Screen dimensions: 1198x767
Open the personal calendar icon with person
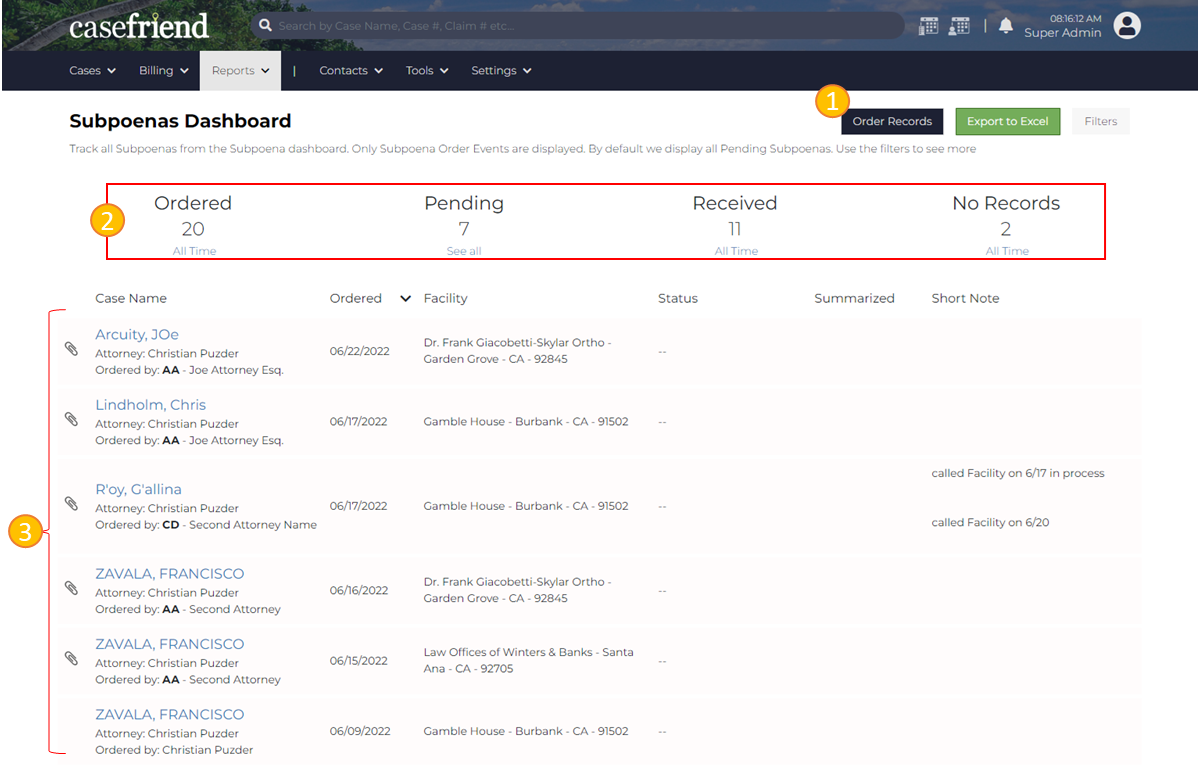pos(960,26)
